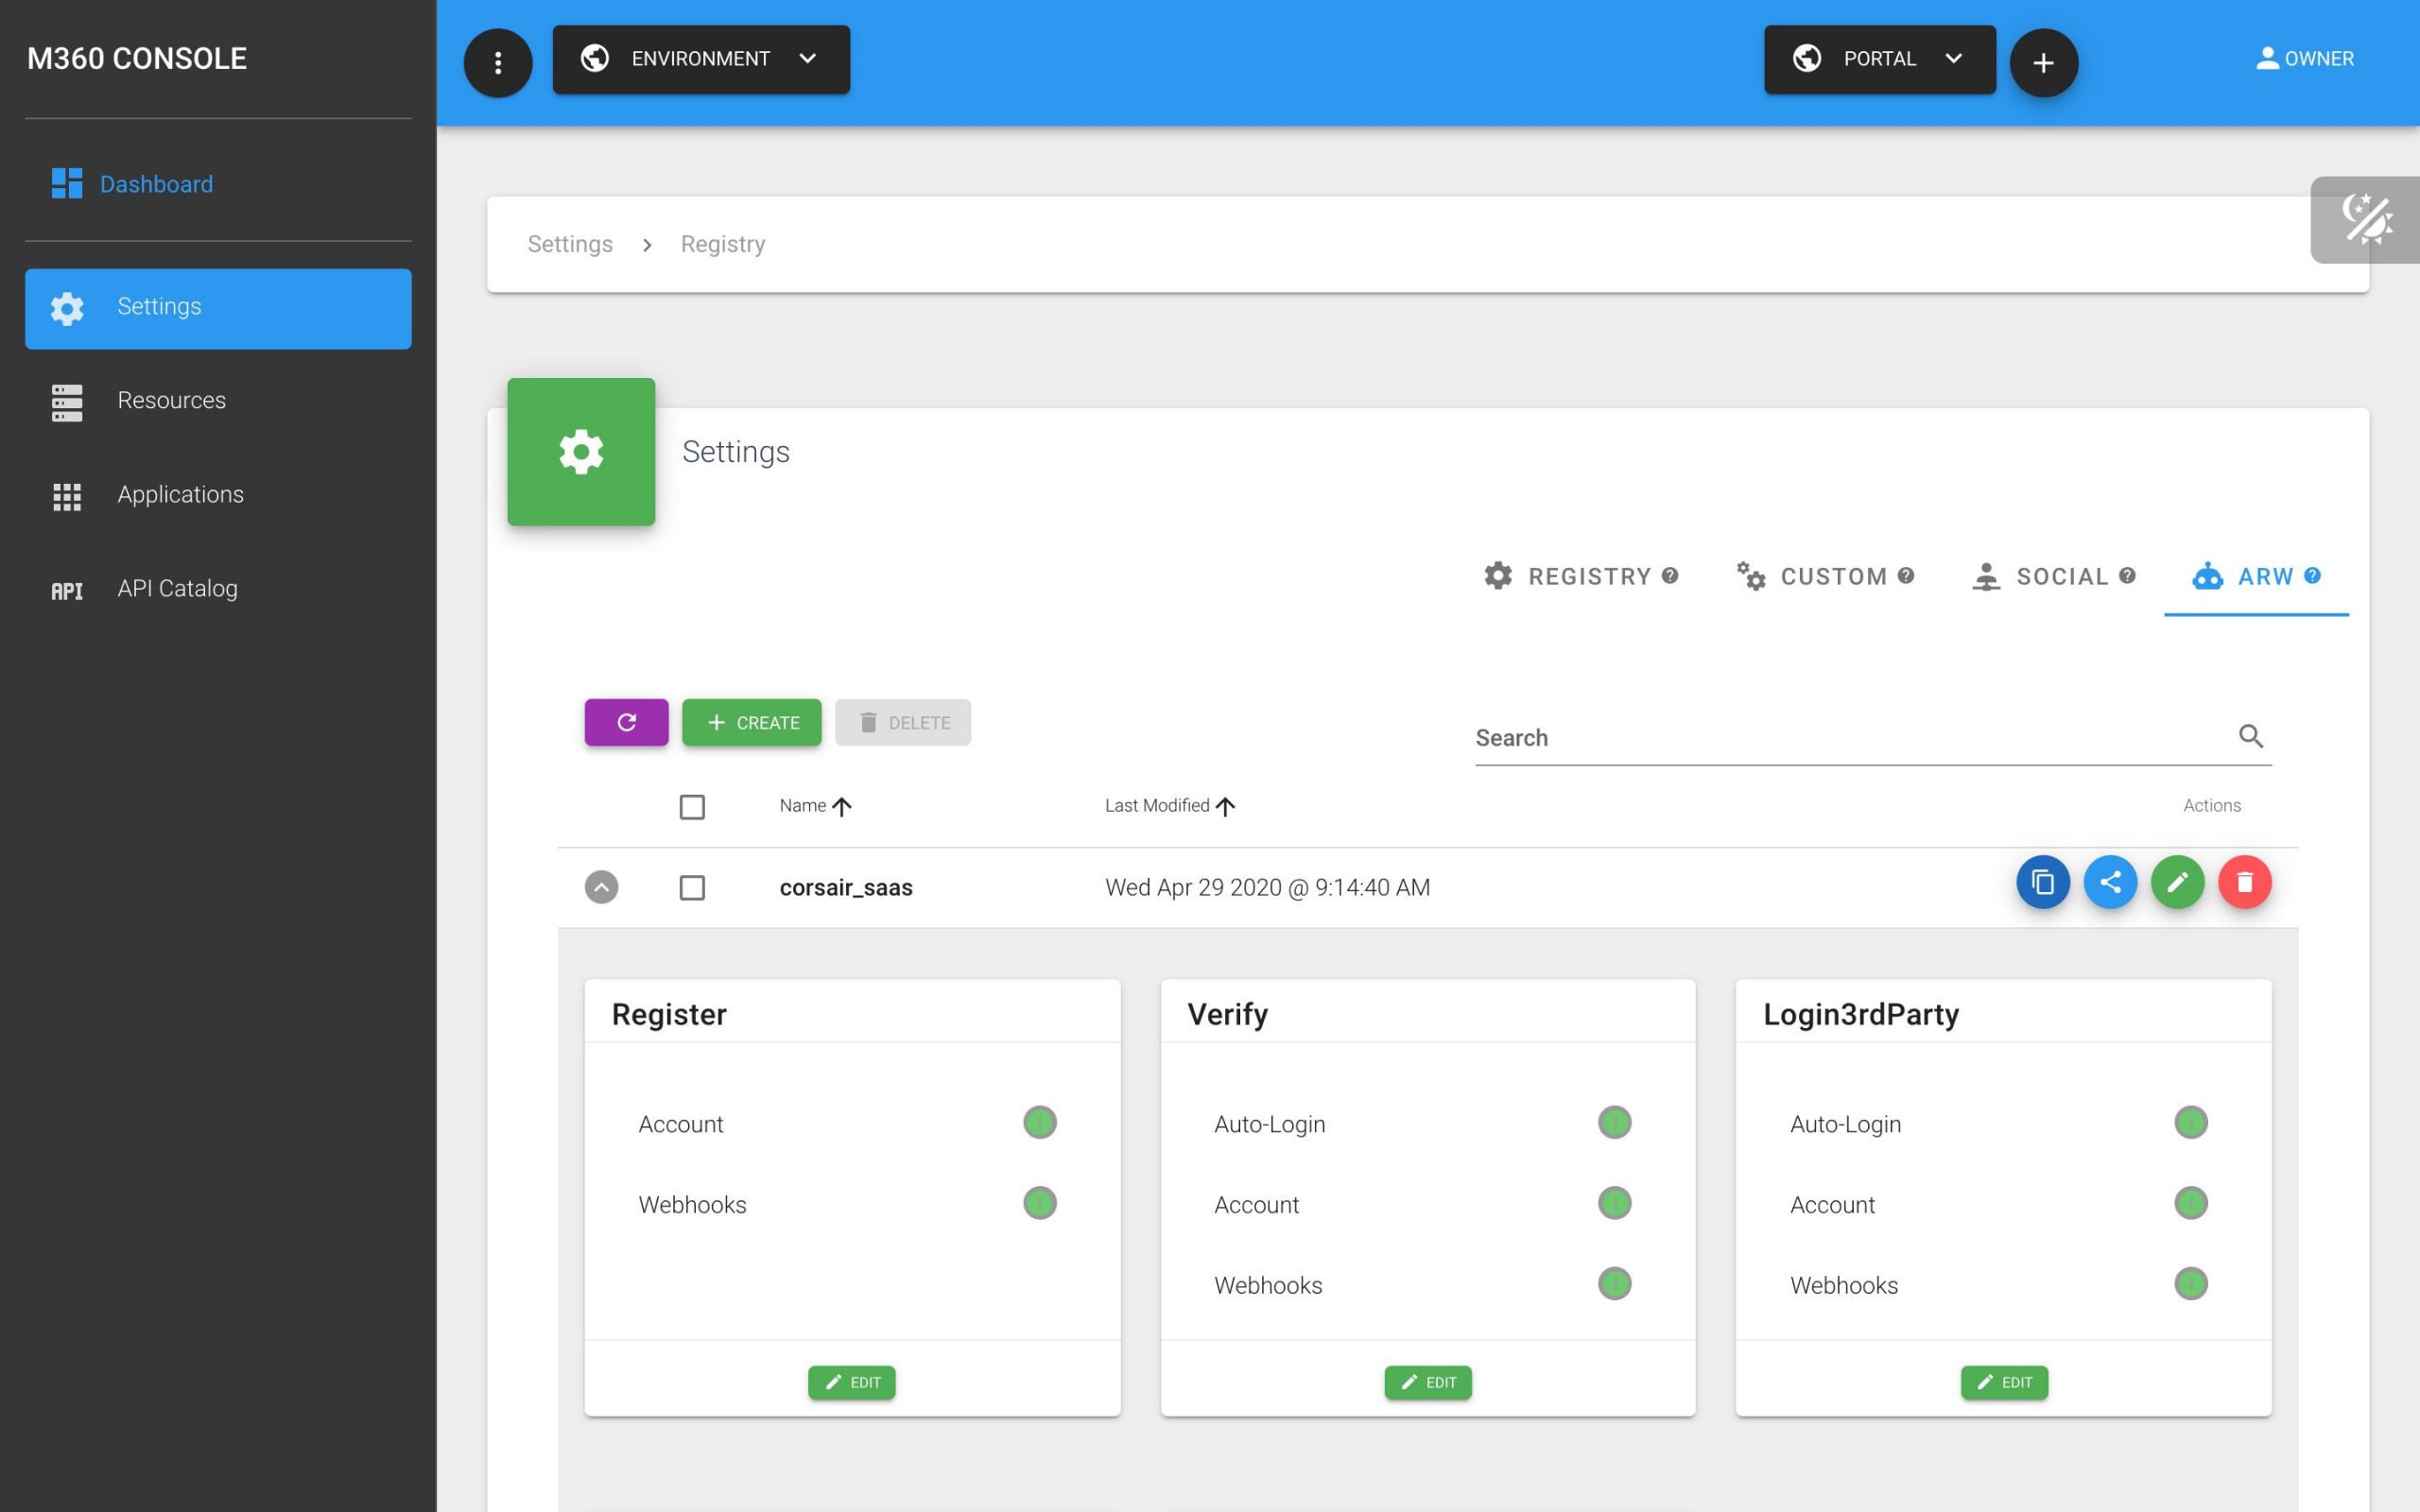Click the green pencil edit icon in Actions
Screen dimensions: 2420x1512
click(2177, 883)
